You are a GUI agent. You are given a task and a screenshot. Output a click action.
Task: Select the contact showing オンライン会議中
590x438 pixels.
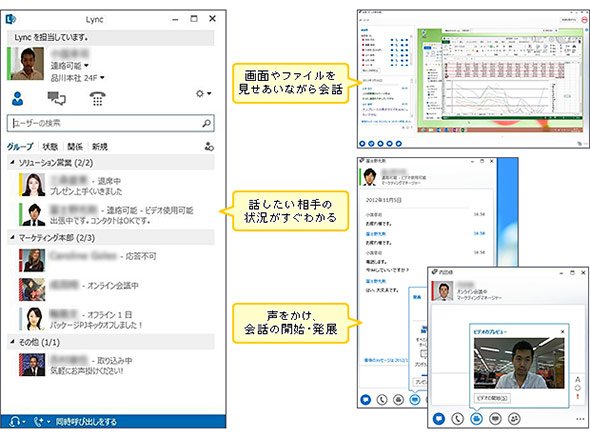tap(111, 289)
